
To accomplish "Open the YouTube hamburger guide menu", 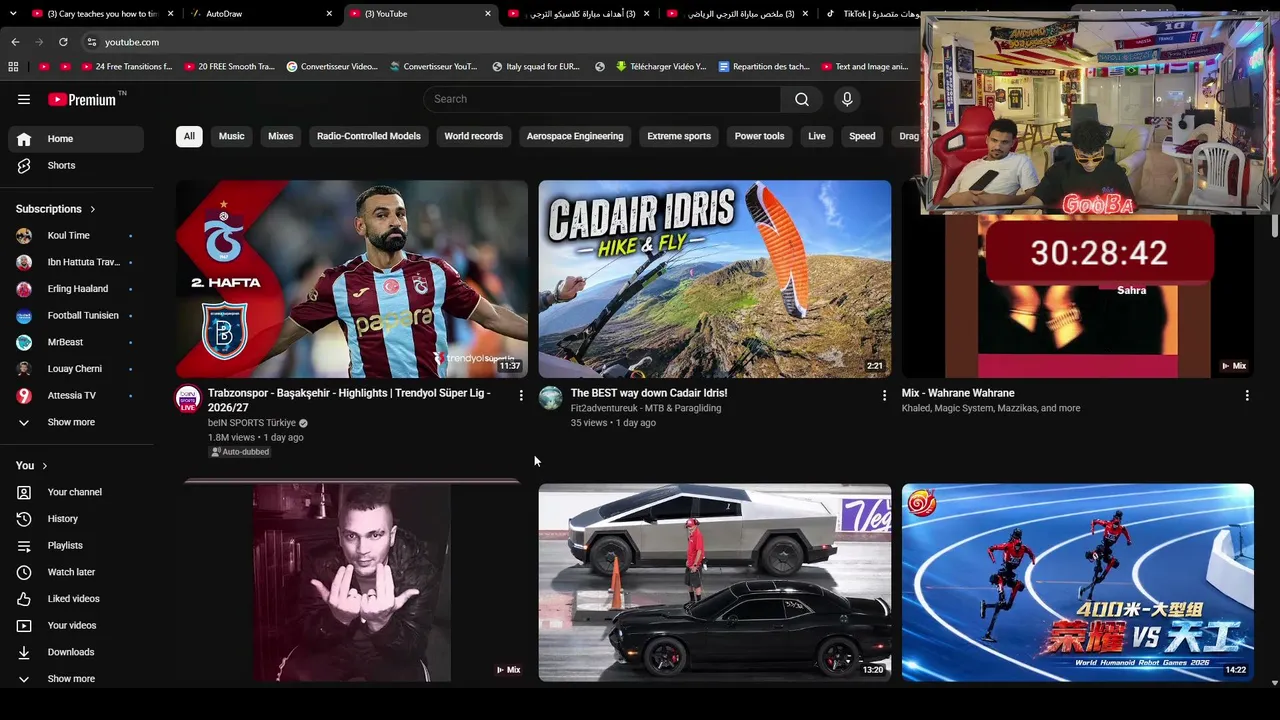I will (x=24, y=99).
